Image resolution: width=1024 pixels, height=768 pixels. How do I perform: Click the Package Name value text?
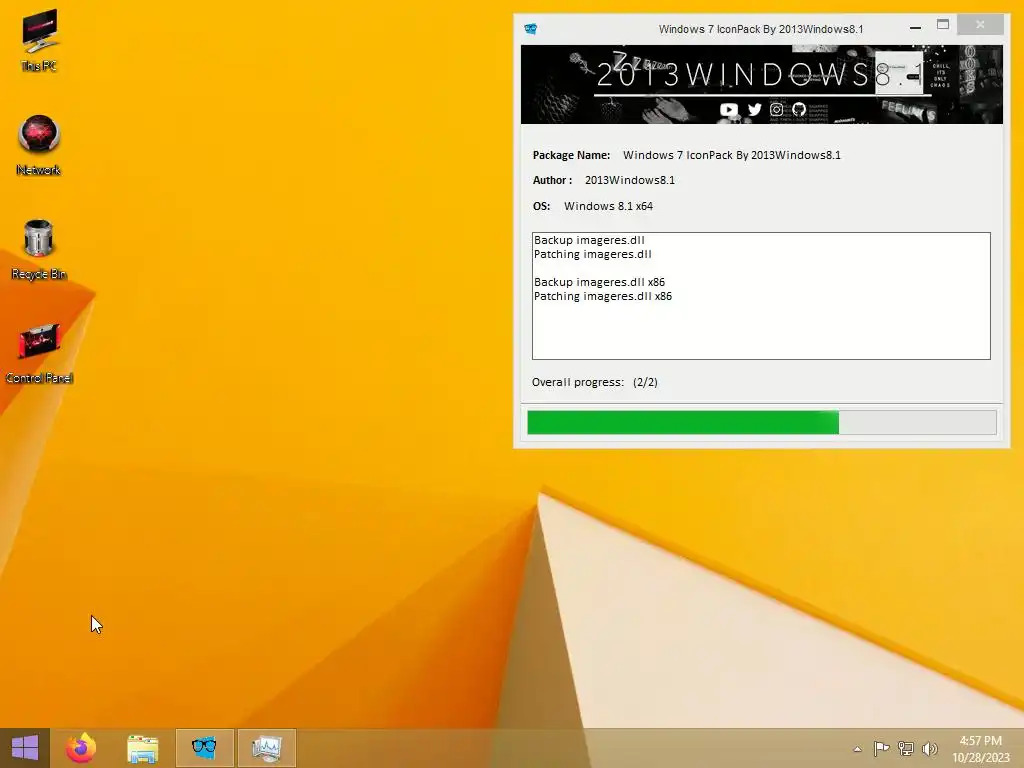tap(731, 155)
